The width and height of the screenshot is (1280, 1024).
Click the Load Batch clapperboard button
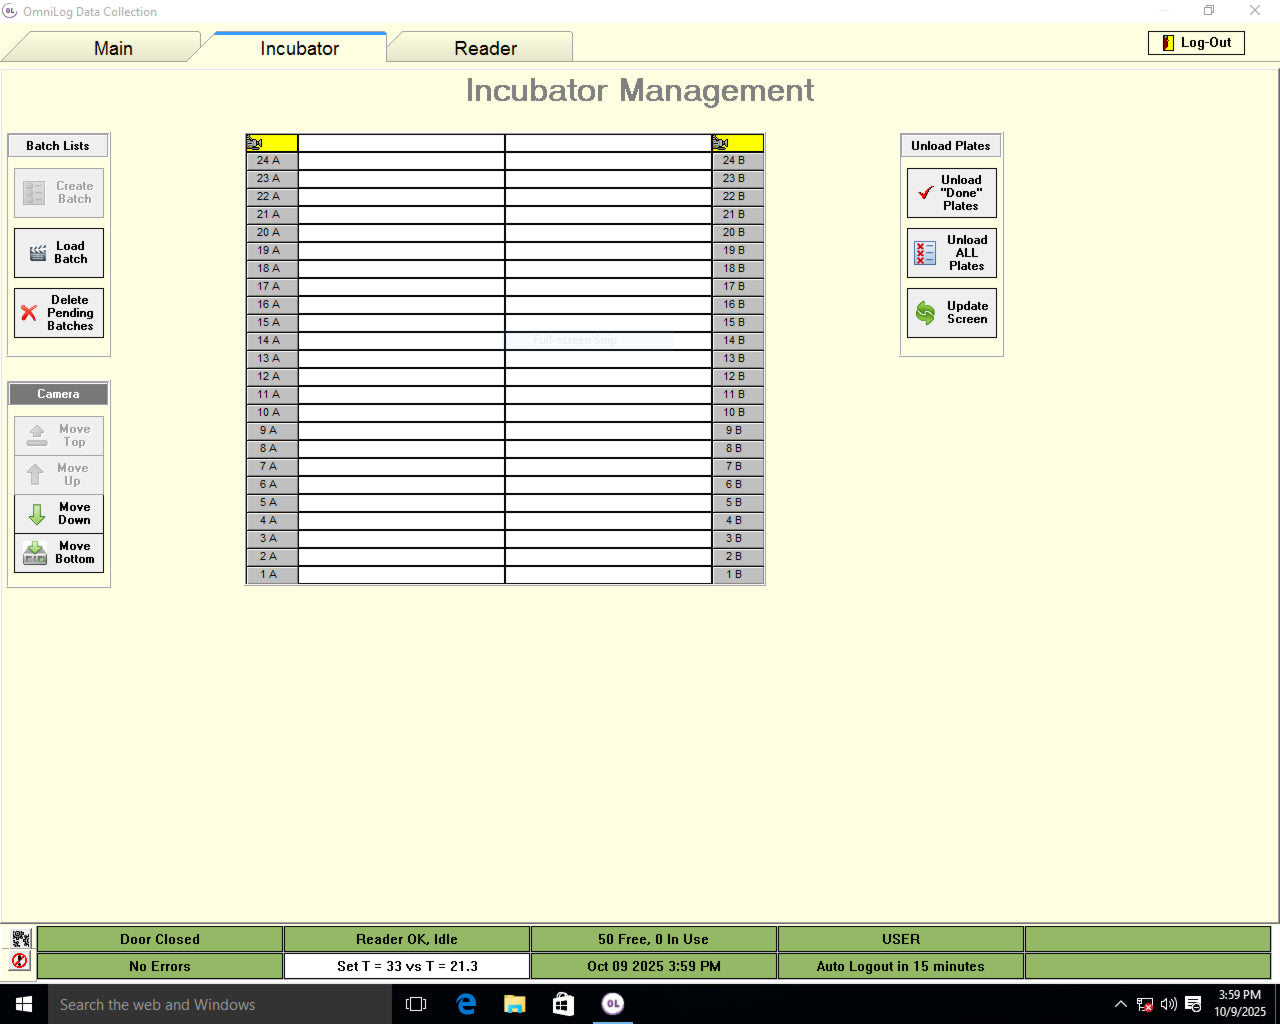click(59, 253)
